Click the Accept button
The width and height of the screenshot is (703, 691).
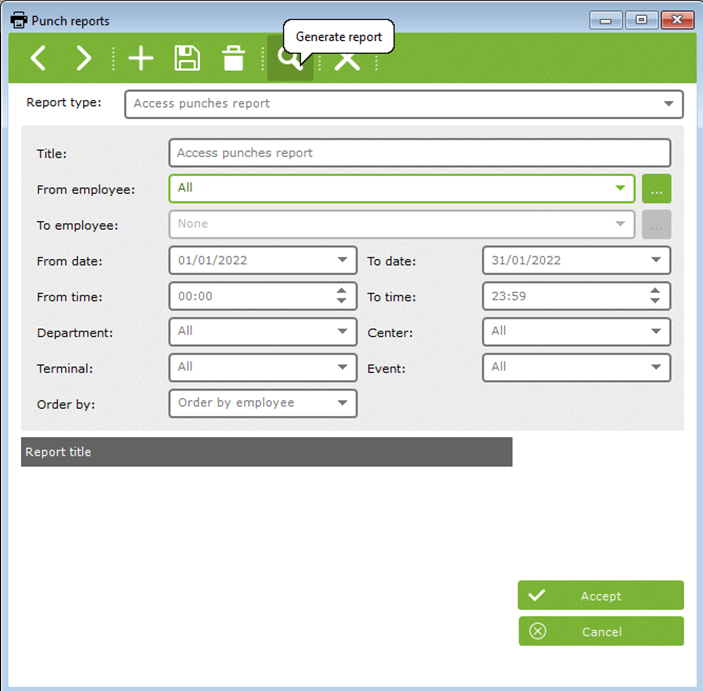(601, 595)
